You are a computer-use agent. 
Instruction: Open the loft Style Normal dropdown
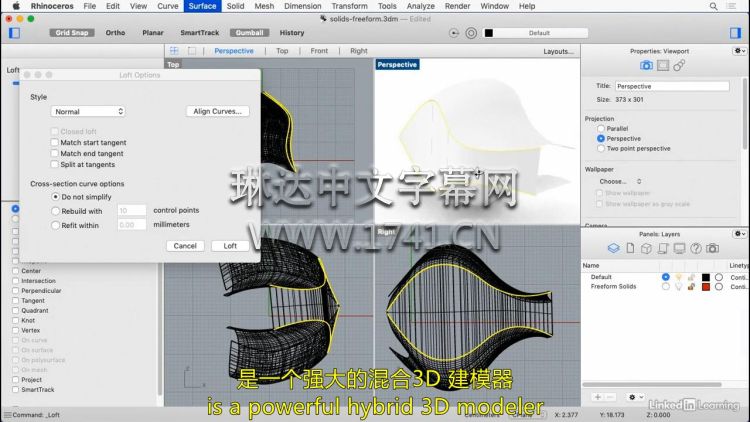coord(88,111)
